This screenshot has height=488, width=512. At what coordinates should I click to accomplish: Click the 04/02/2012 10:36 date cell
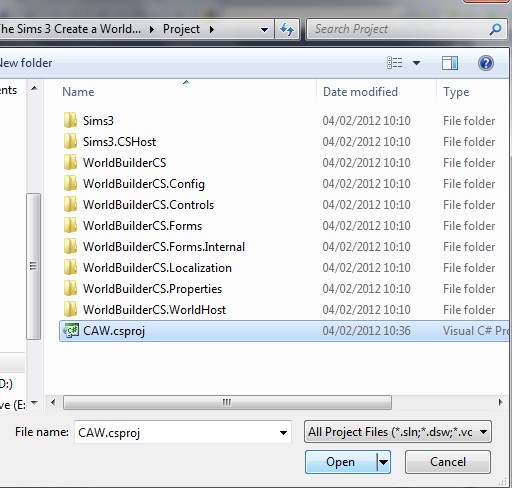pyautogui.click(x=366, y=331)
